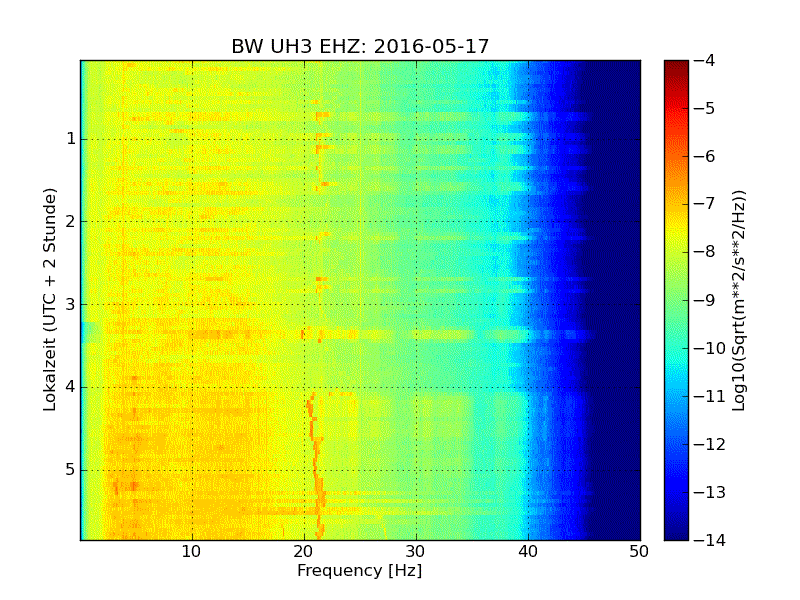Click x-axis tick label 20
This screenshot has width=800, height=600.
point(304,552)
